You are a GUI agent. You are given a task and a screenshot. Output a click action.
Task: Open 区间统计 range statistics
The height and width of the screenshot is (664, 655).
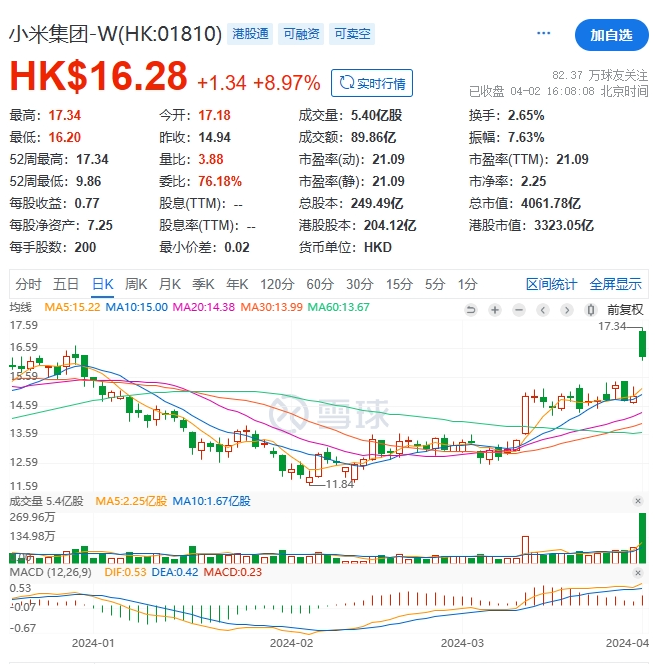pyautogui.click(x=551, y=284)
